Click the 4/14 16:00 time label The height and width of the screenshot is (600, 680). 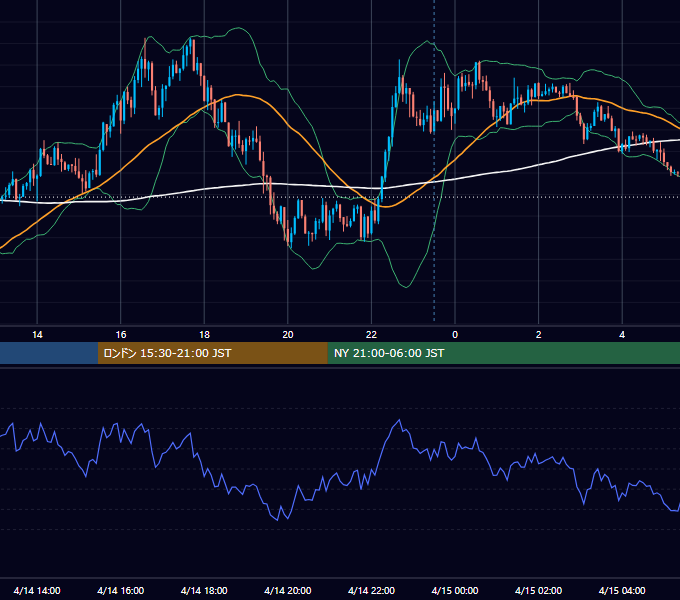click(x=121, y=590)
